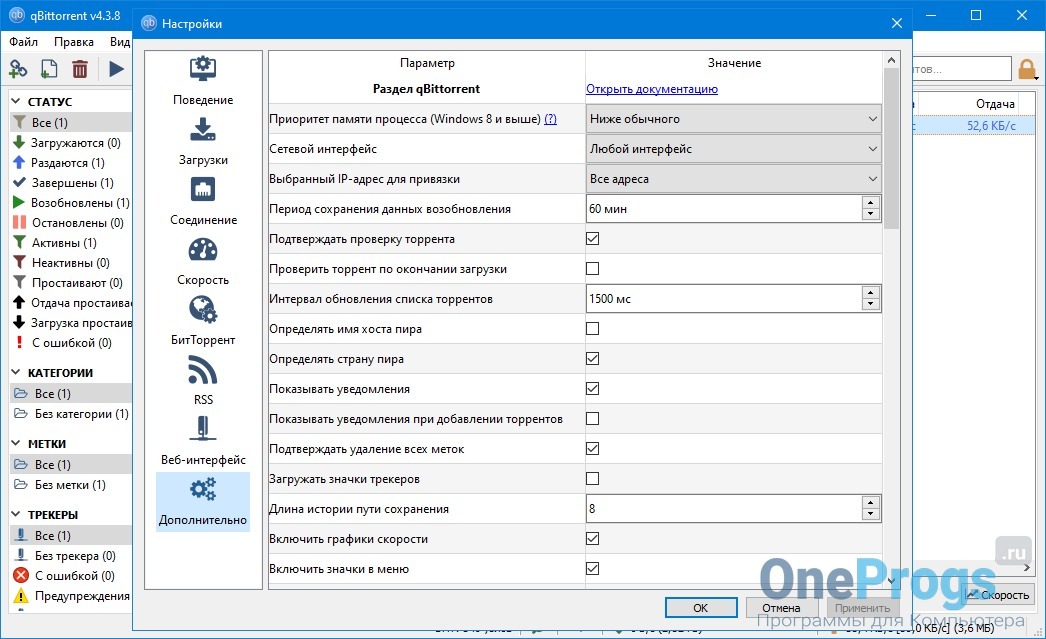The height and width of the screenshot is (639, 1046).
Task: Toggle the Определять страну пира checkbox
Action: 592,358
